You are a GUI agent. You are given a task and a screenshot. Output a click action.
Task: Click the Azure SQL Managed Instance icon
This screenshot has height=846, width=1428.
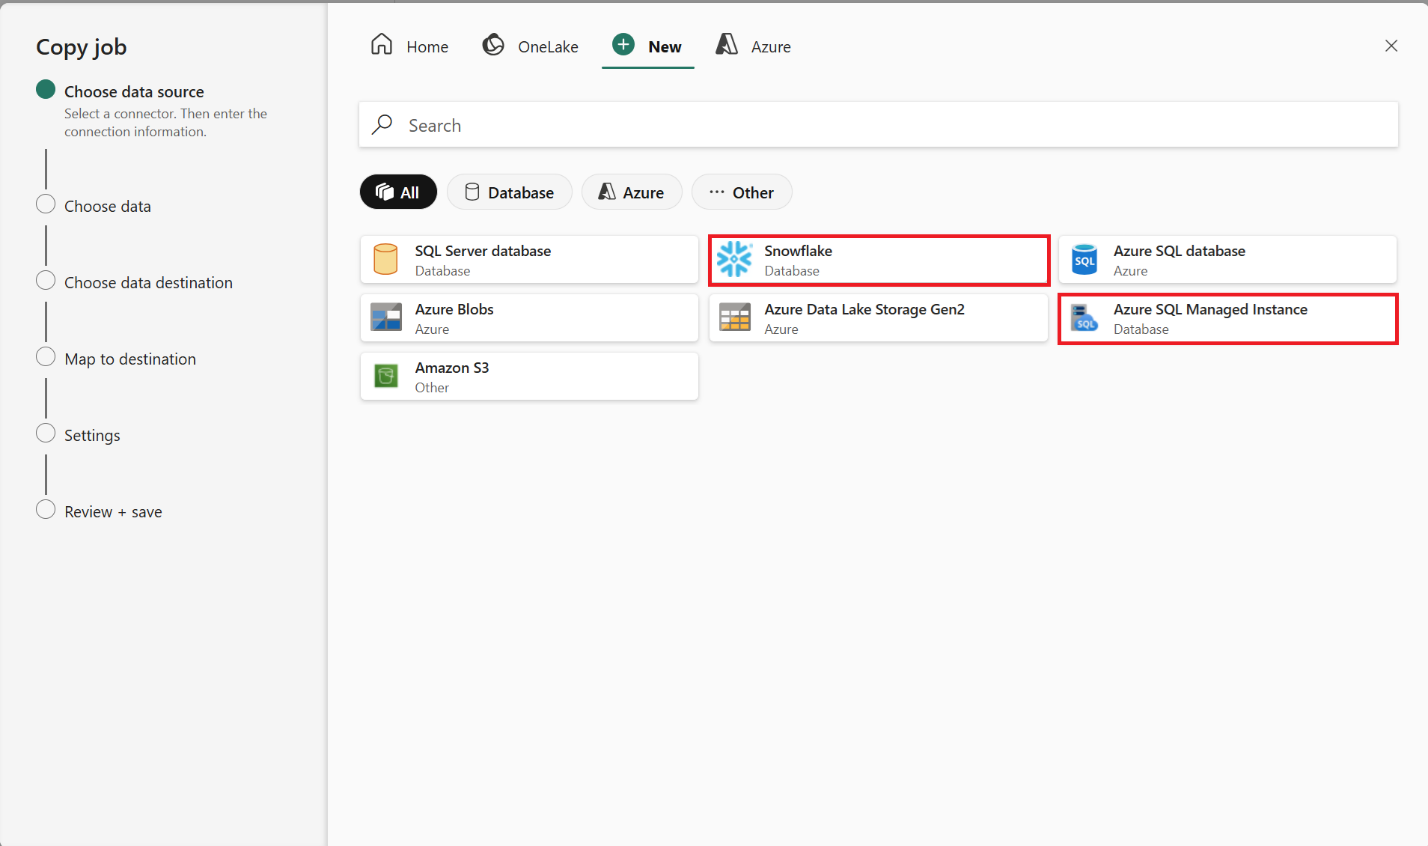pyautogui.click(x=1084, y=318)
